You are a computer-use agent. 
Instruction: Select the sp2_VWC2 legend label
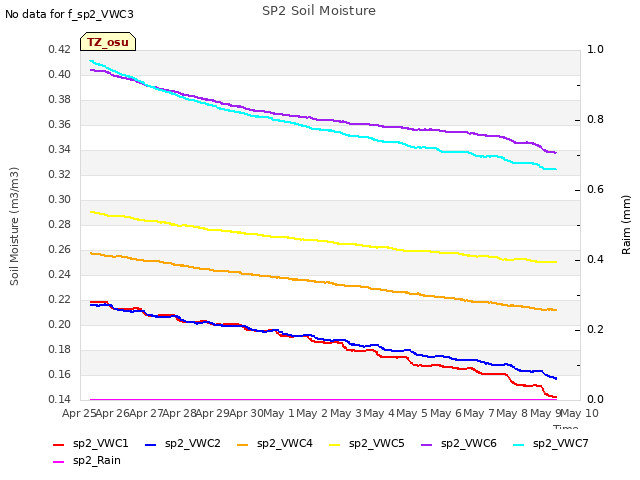193,444
